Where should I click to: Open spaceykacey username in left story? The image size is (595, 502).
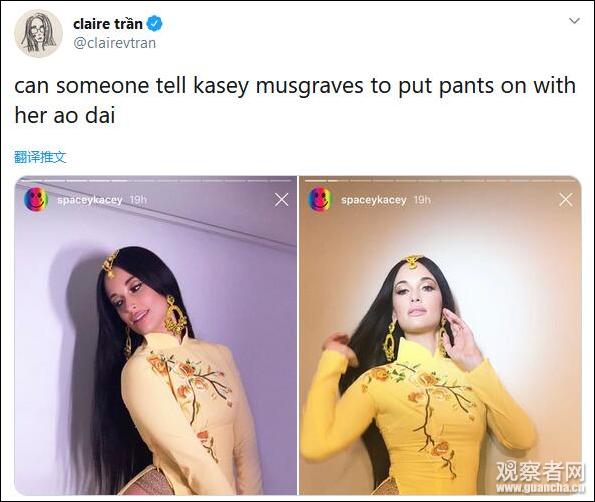[90, 200]
